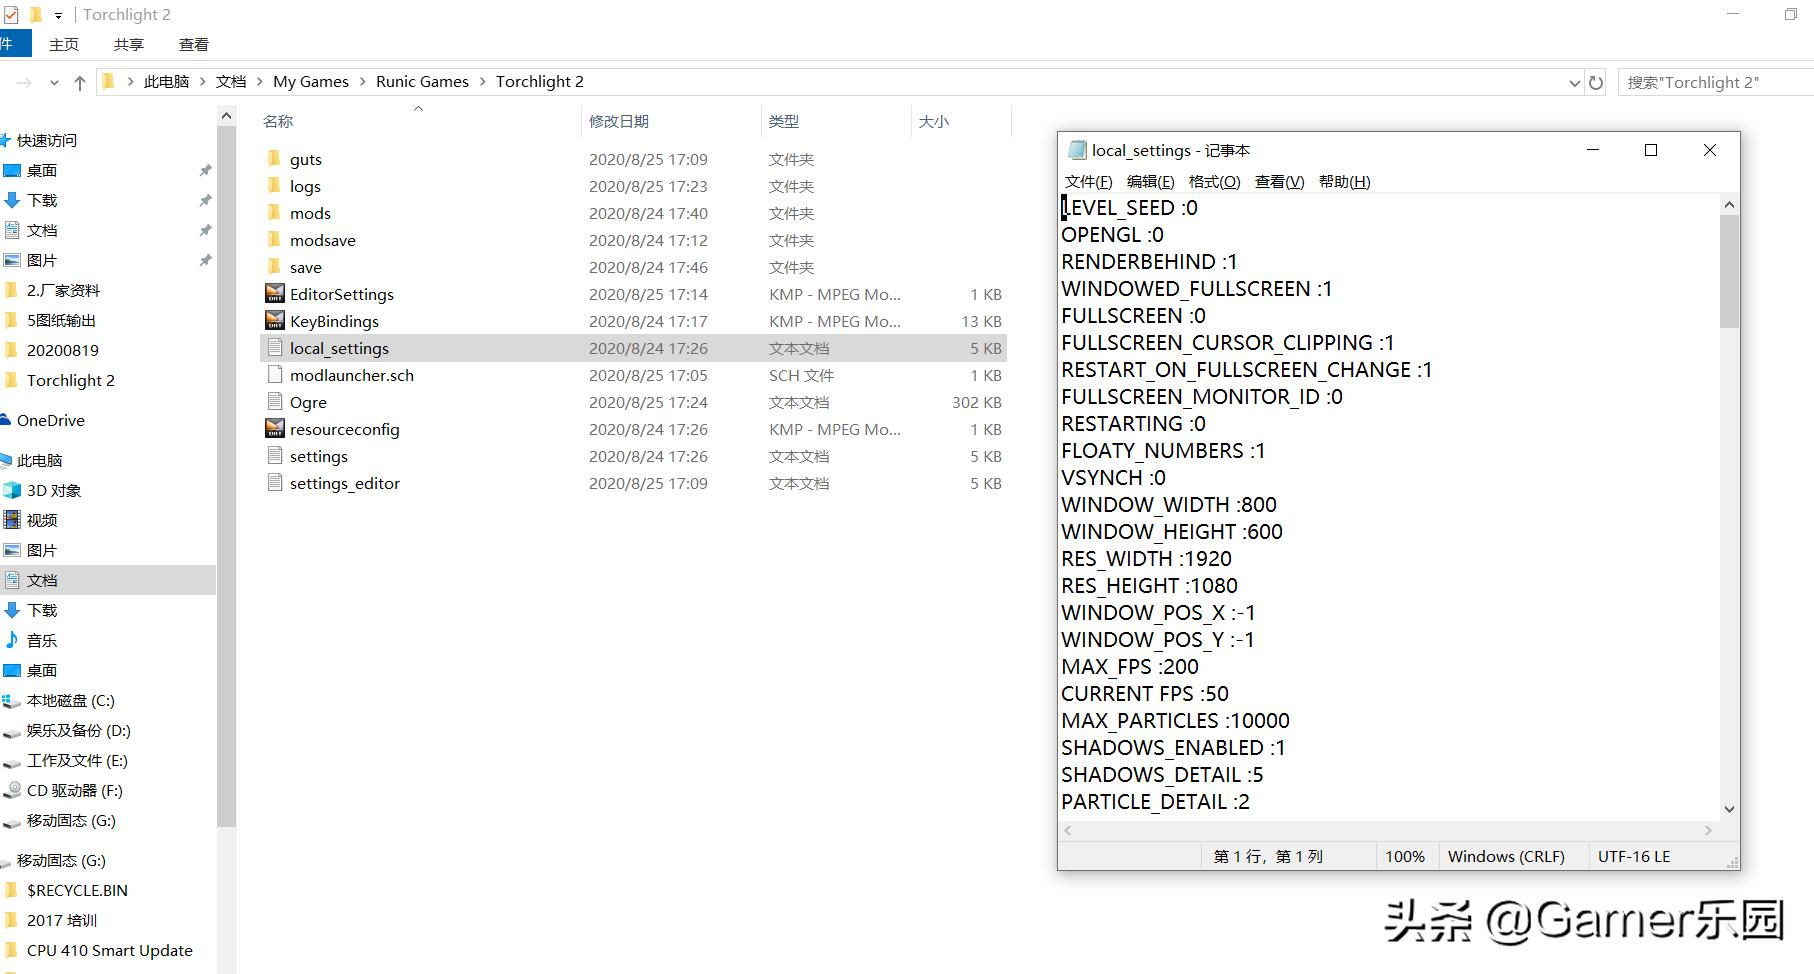Screen dimensions: 1814x974
Task: Select the settings text file icon
Action: tap(275, 456)
